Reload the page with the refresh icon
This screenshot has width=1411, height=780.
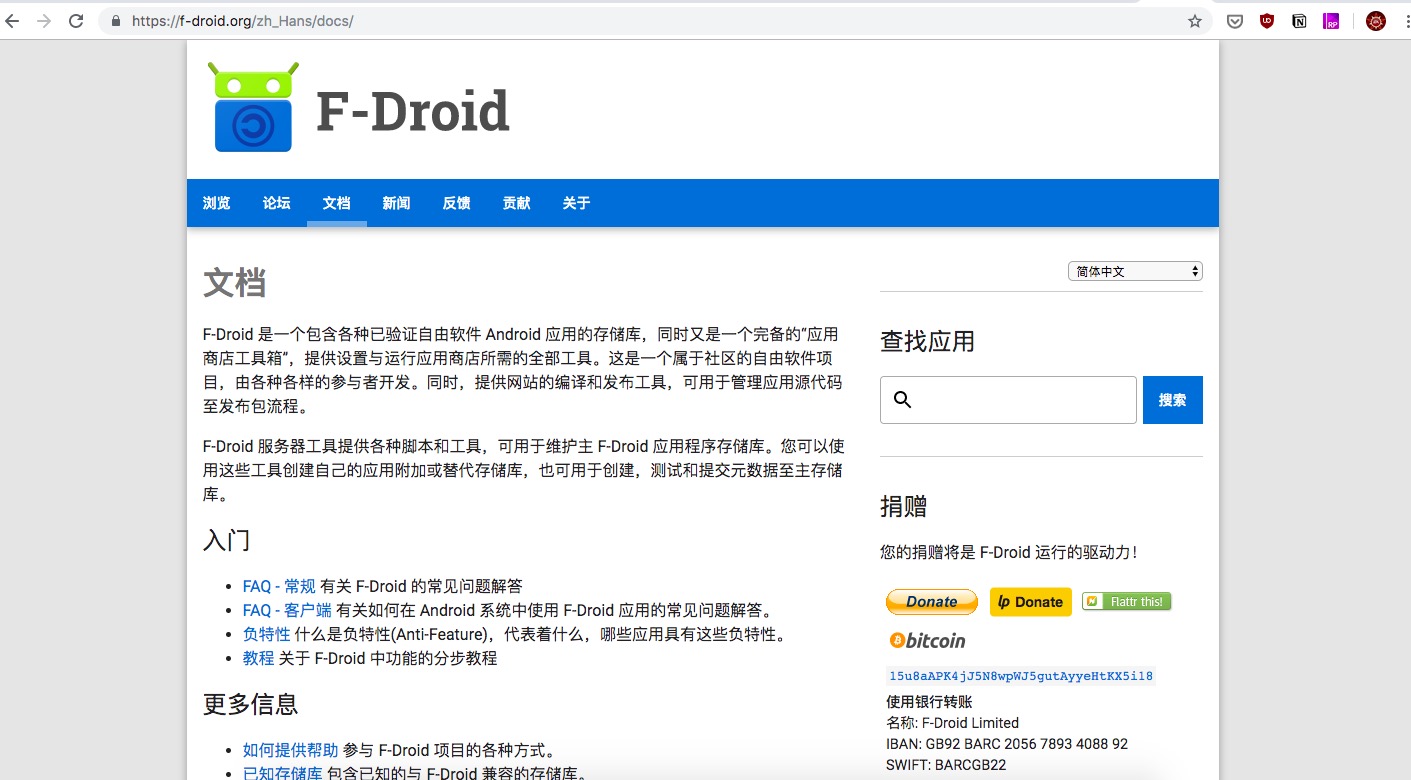pyautogui.click(x=76, y=21)
